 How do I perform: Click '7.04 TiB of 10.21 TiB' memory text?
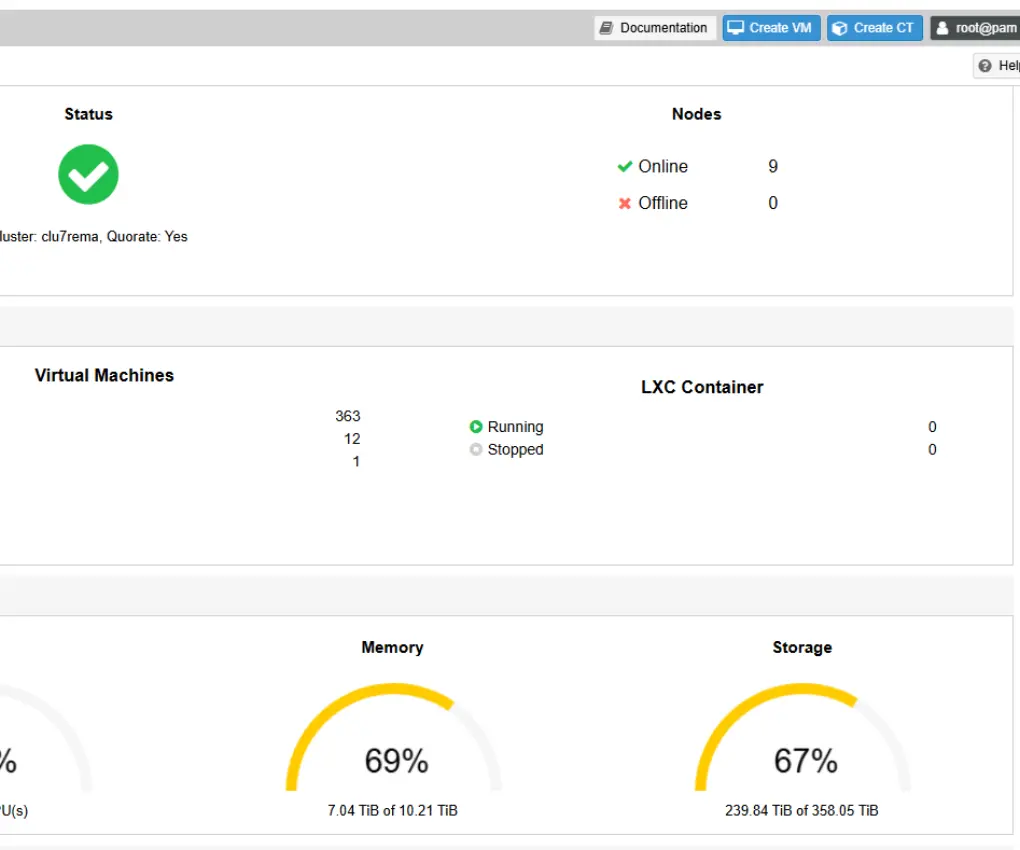[392, 810]
